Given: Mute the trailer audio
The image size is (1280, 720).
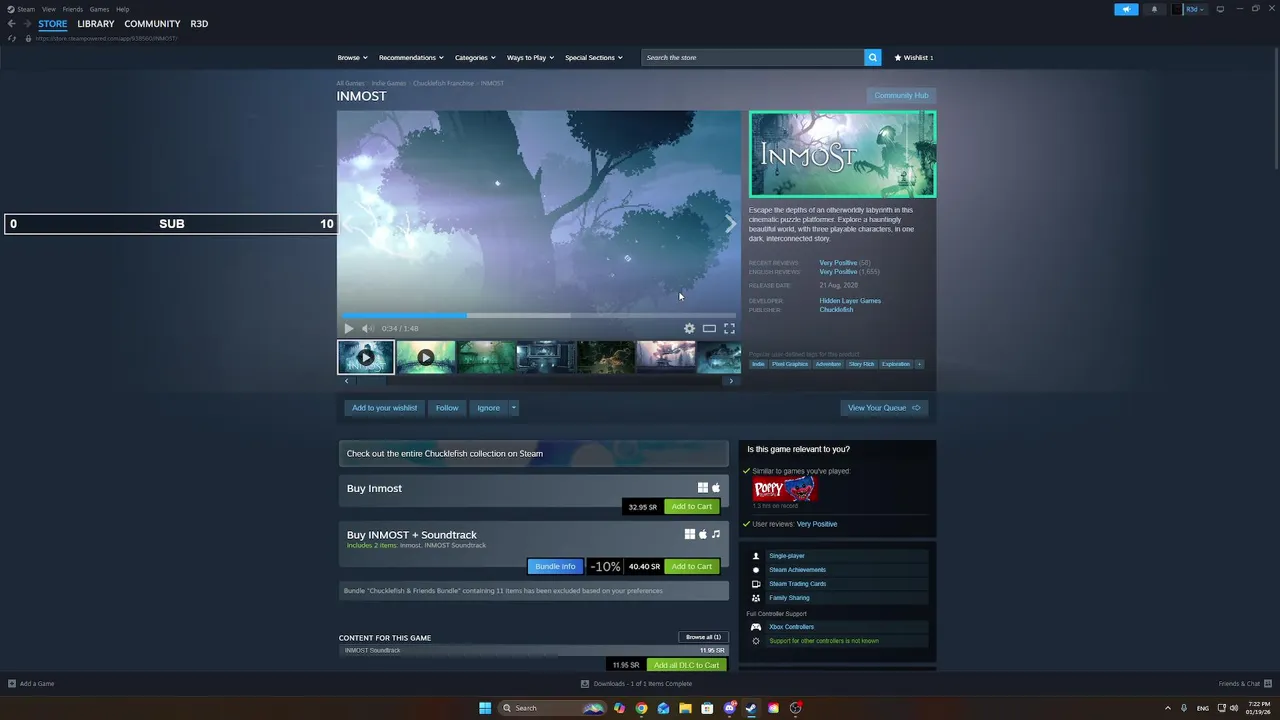Looking at the screenshot, I should 367,328.
